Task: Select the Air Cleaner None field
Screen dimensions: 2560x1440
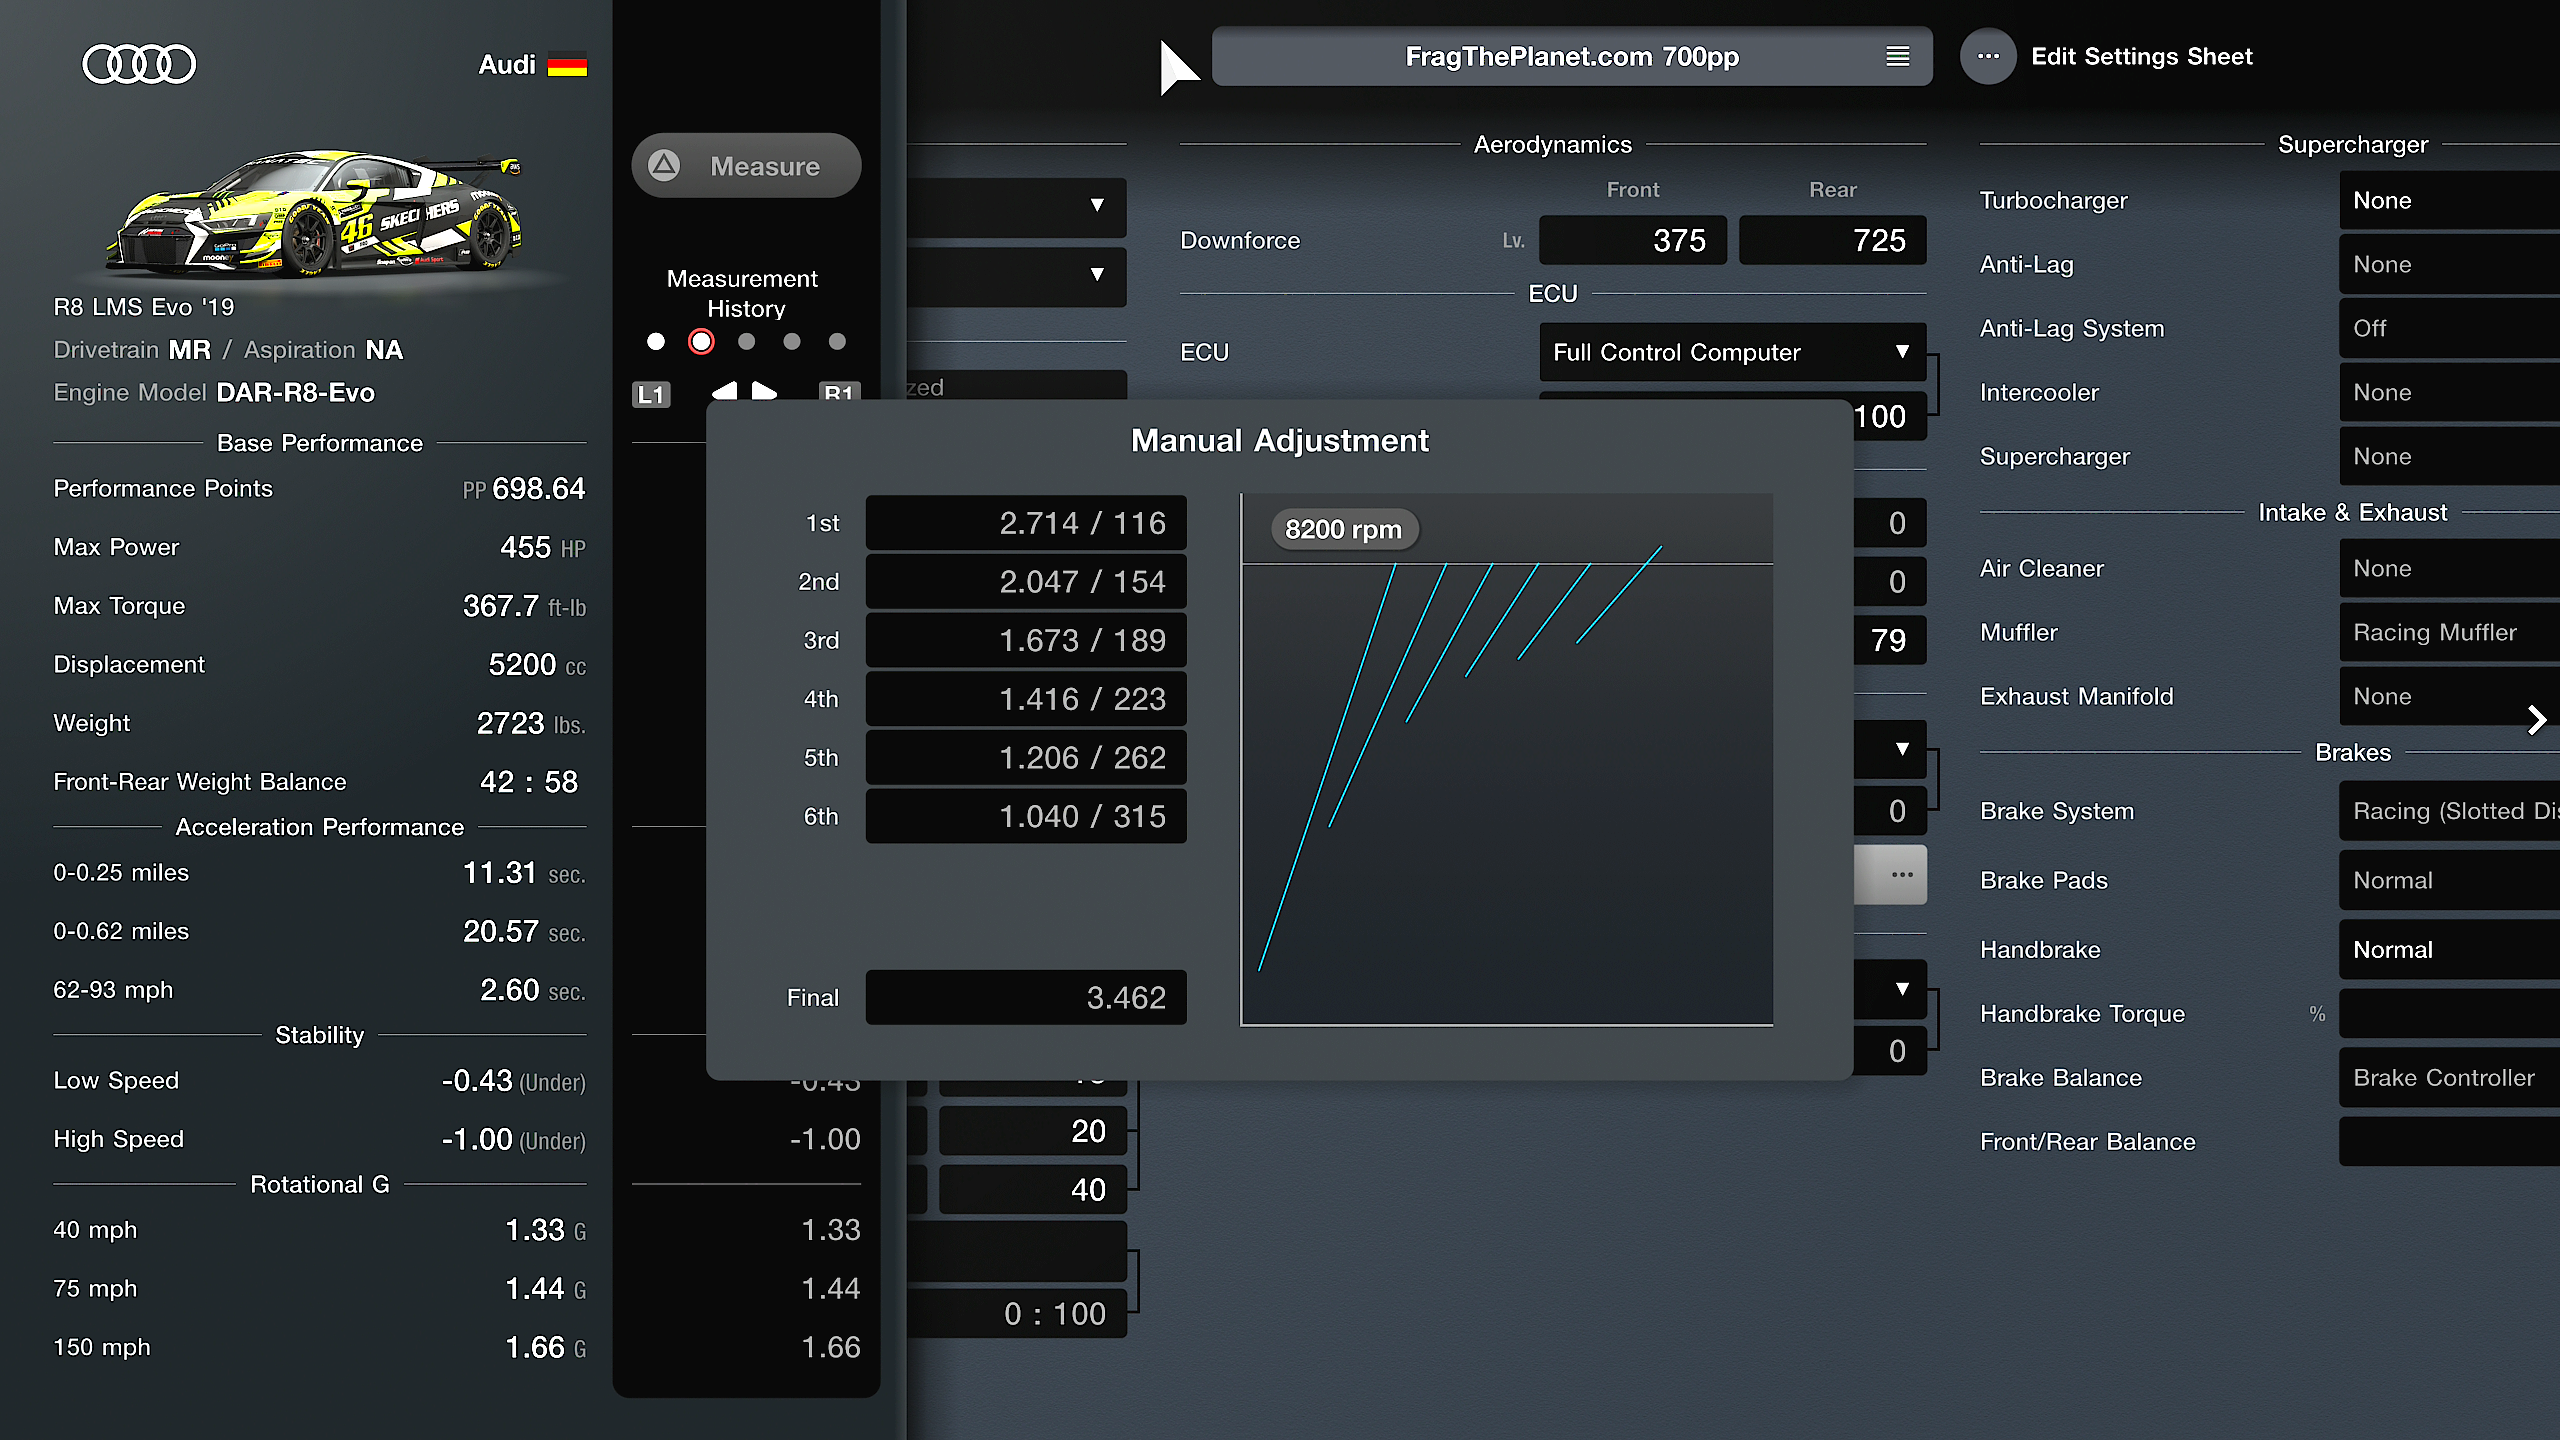Action: 2450,568
